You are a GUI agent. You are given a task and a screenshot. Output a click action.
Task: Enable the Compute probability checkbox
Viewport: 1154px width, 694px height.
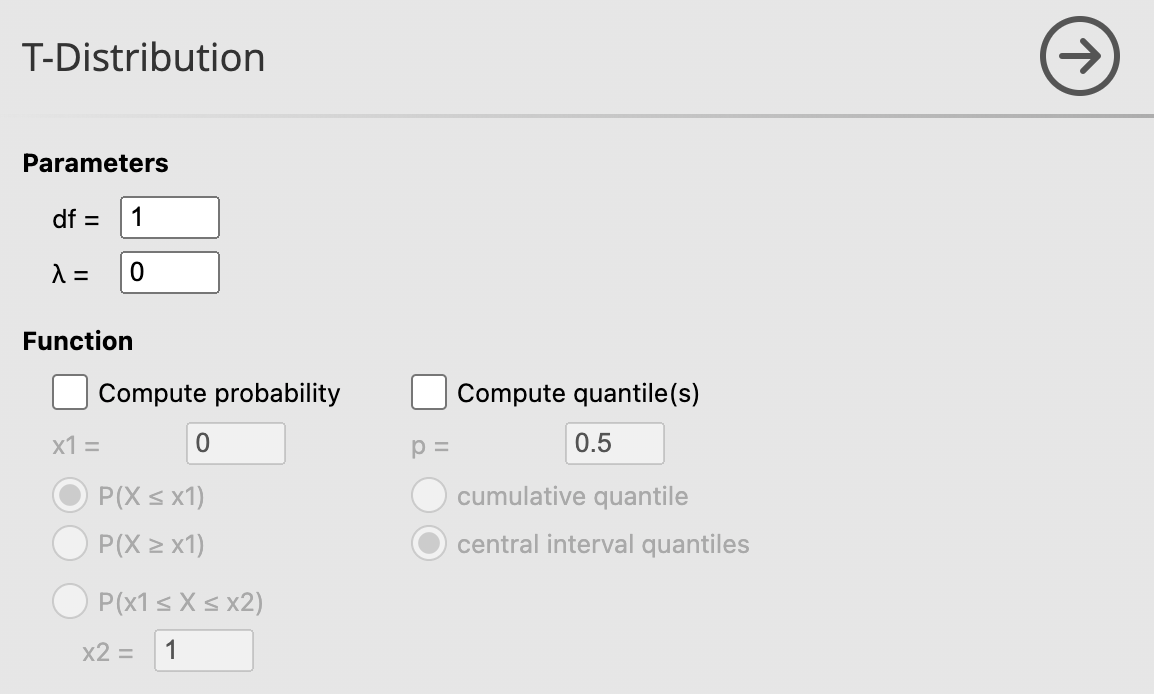70,392
